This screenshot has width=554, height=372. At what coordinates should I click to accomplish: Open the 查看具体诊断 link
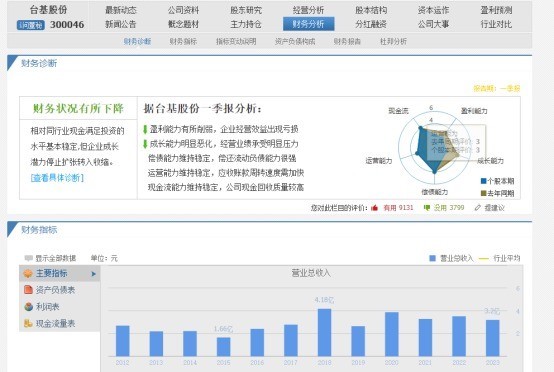coord(57,178)
